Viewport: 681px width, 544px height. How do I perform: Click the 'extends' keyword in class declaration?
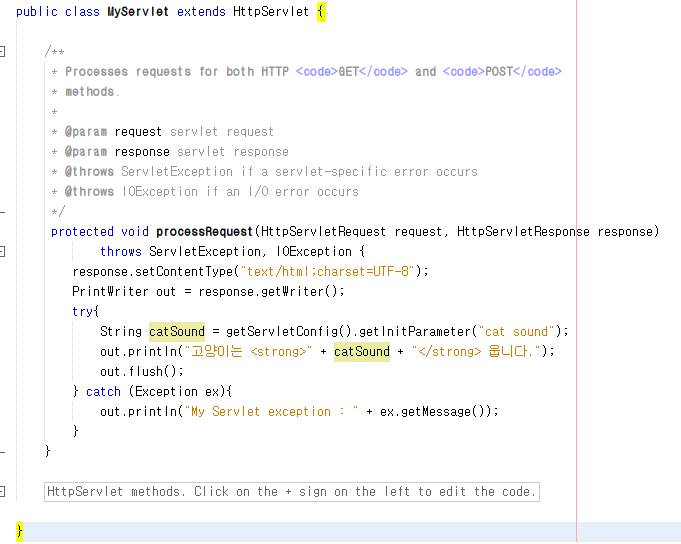point(201,12)
